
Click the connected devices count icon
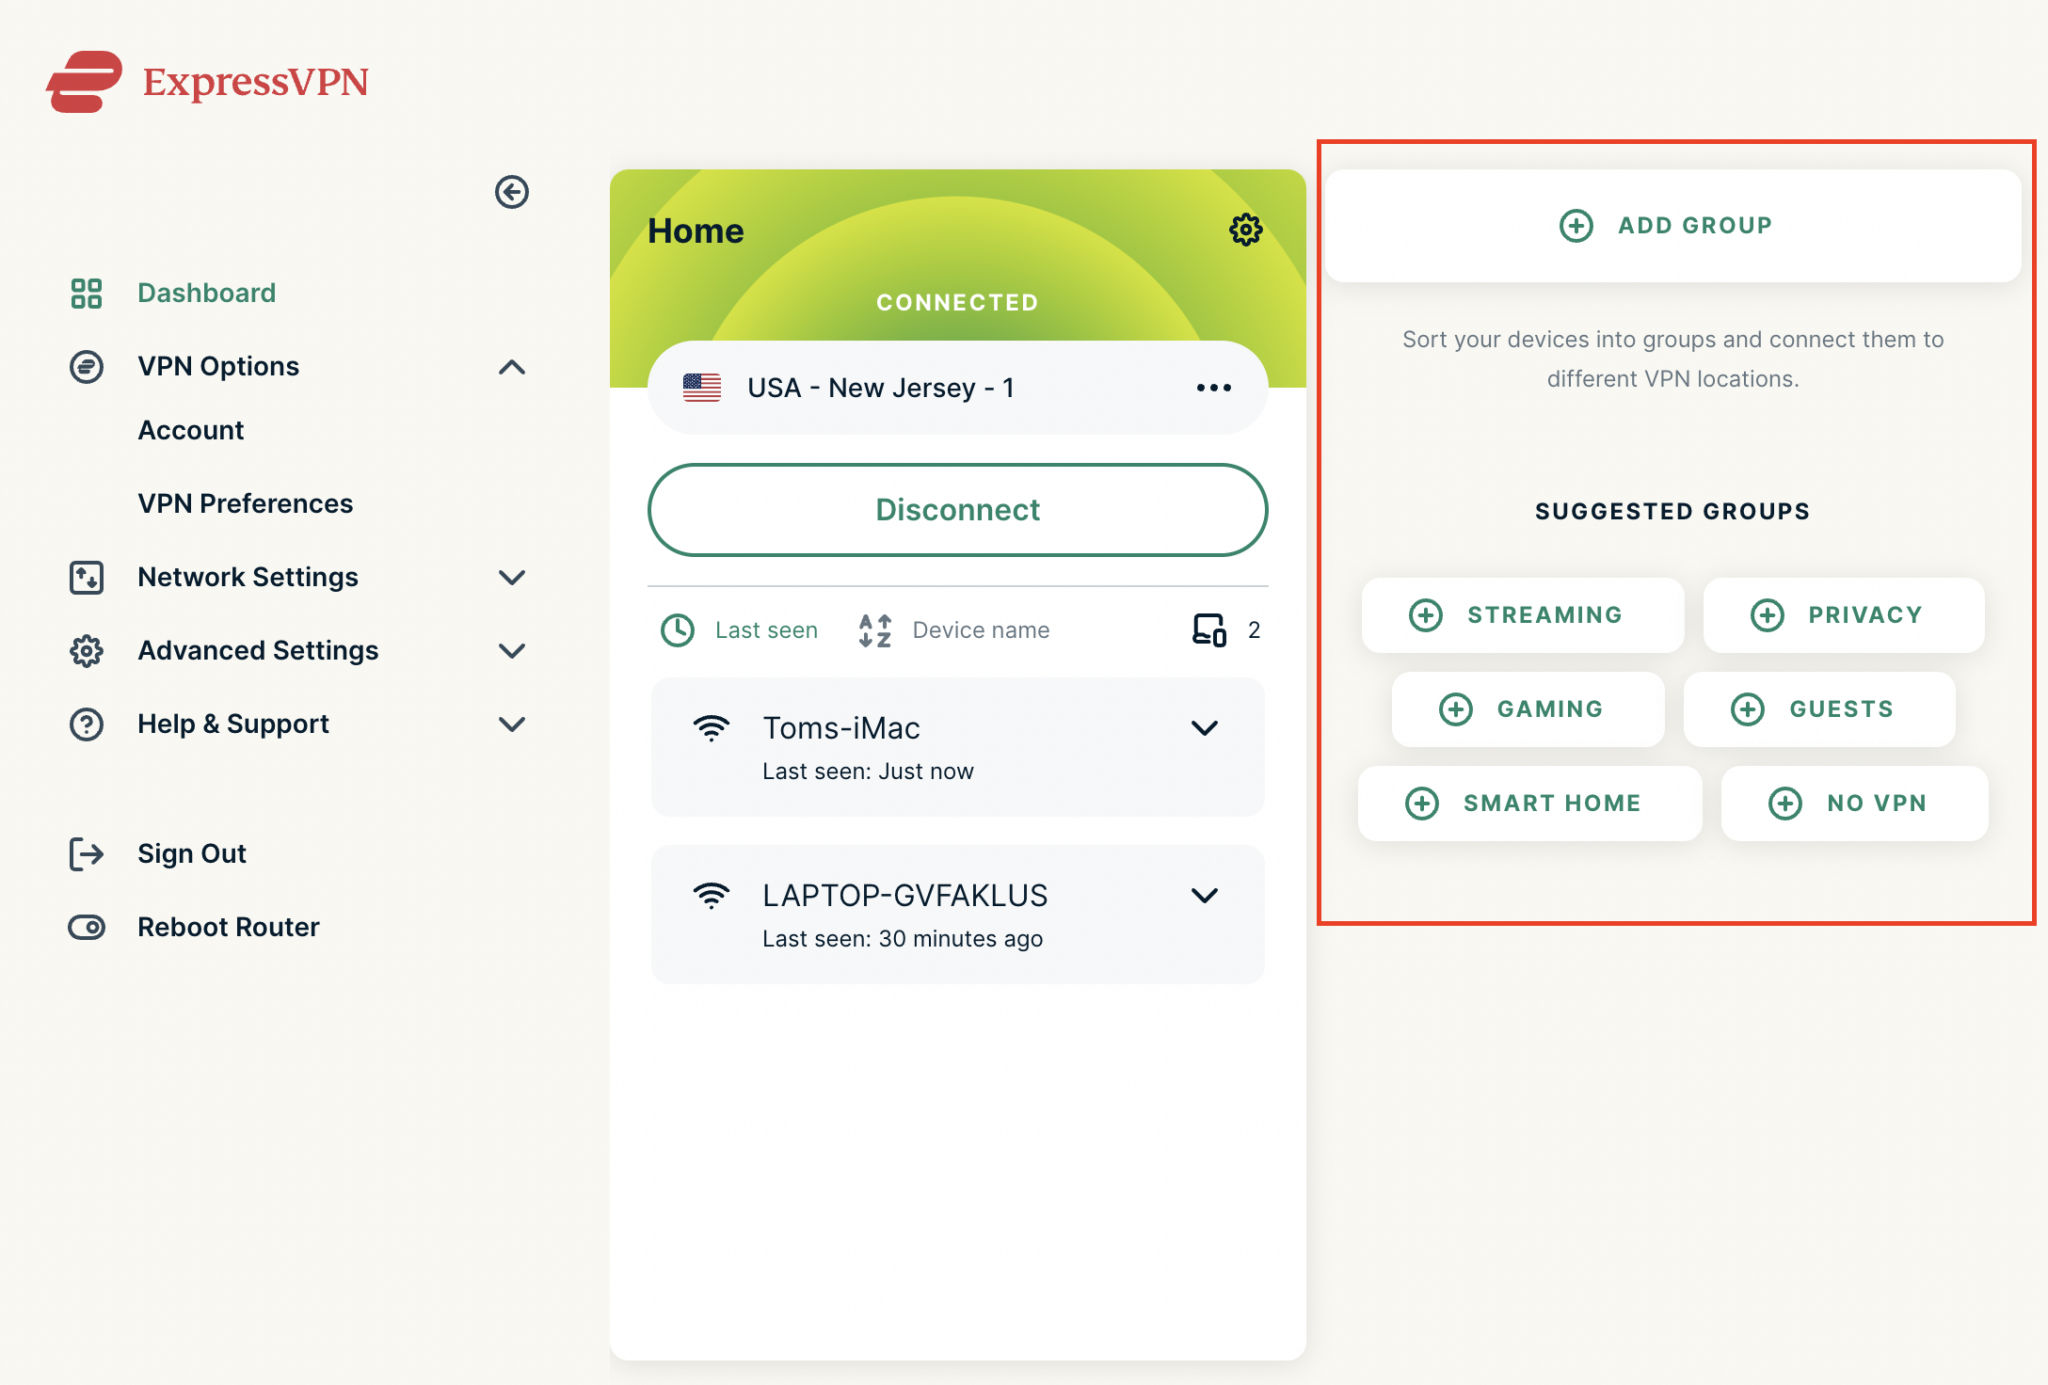tap(1209, 630)
